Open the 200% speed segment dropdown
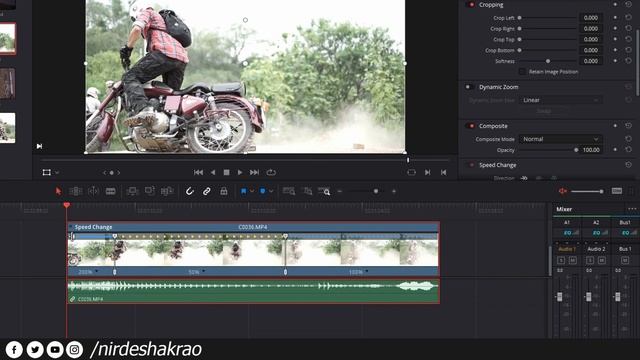This screenshot has width=640, height=360. point(97,271)
